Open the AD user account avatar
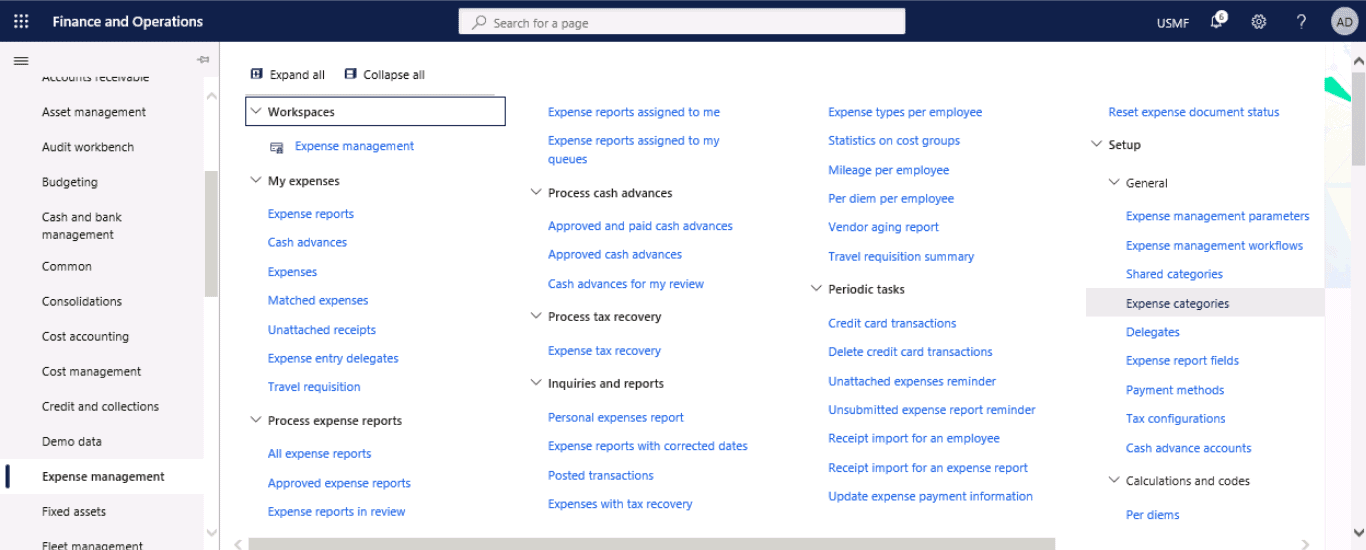This screenshot has width=1366, height=550. 1344,21
